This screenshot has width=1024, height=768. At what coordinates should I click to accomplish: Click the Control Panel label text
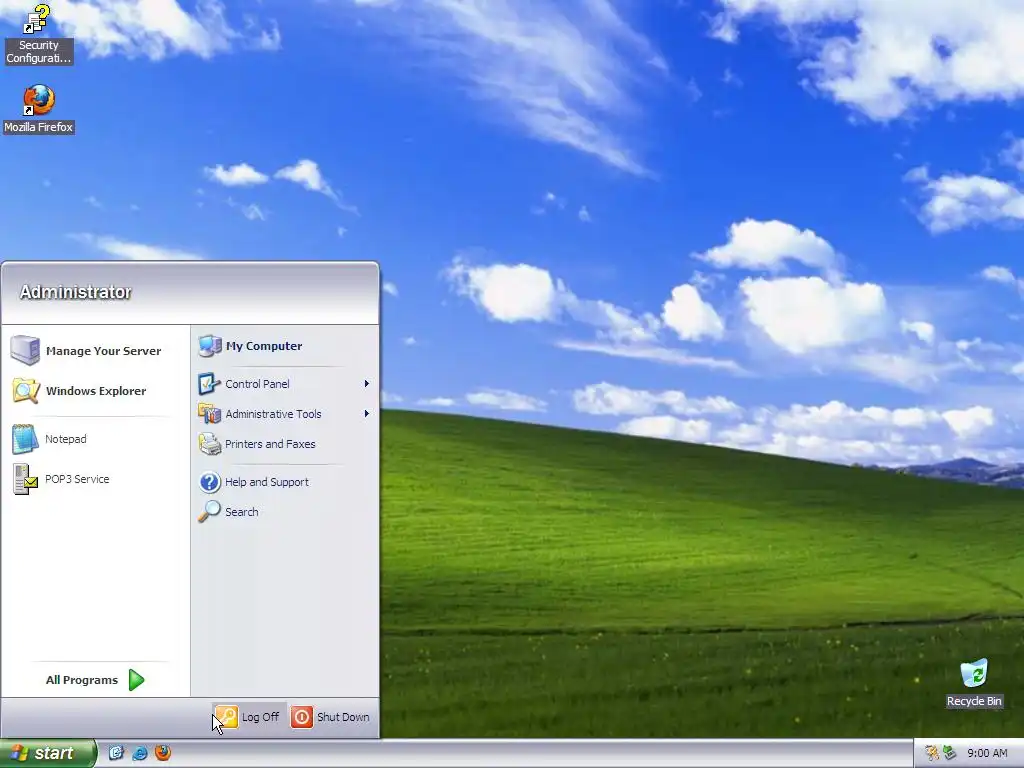[257, 384]
